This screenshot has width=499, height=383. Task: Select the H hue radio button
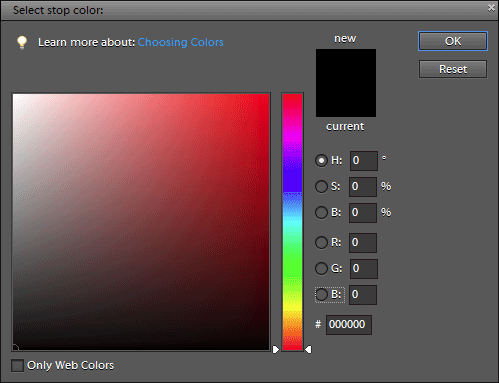coord(321,161)
